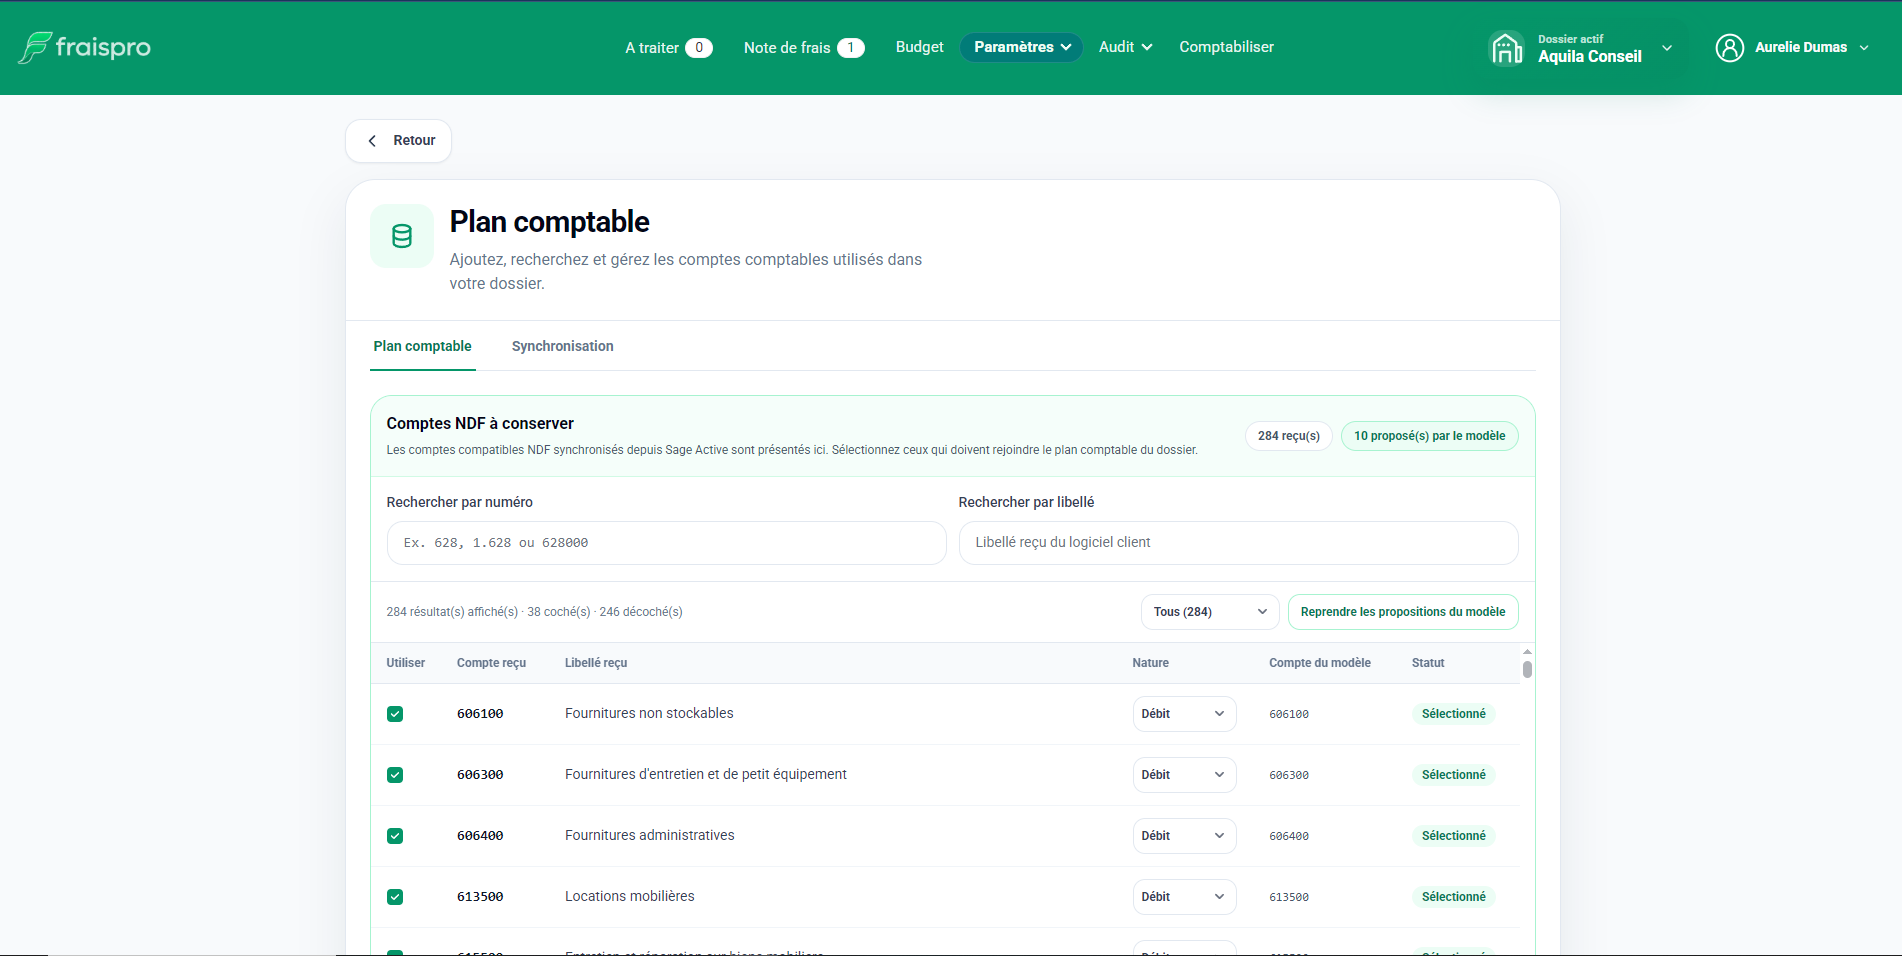Open the Budget menu item
The image size is (1902, 956).
click(919, 47)
